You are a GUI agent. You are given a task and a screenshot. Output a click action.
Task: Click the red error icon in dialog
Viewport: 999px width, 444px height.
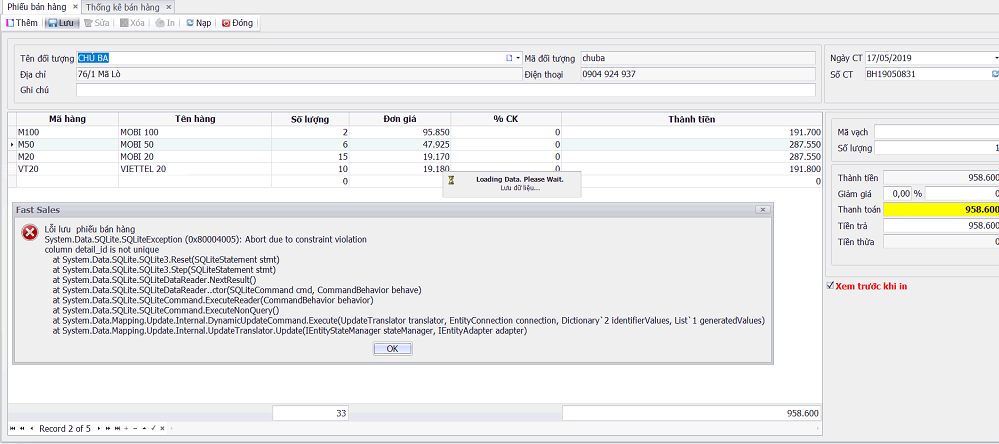tap(29, 233)
